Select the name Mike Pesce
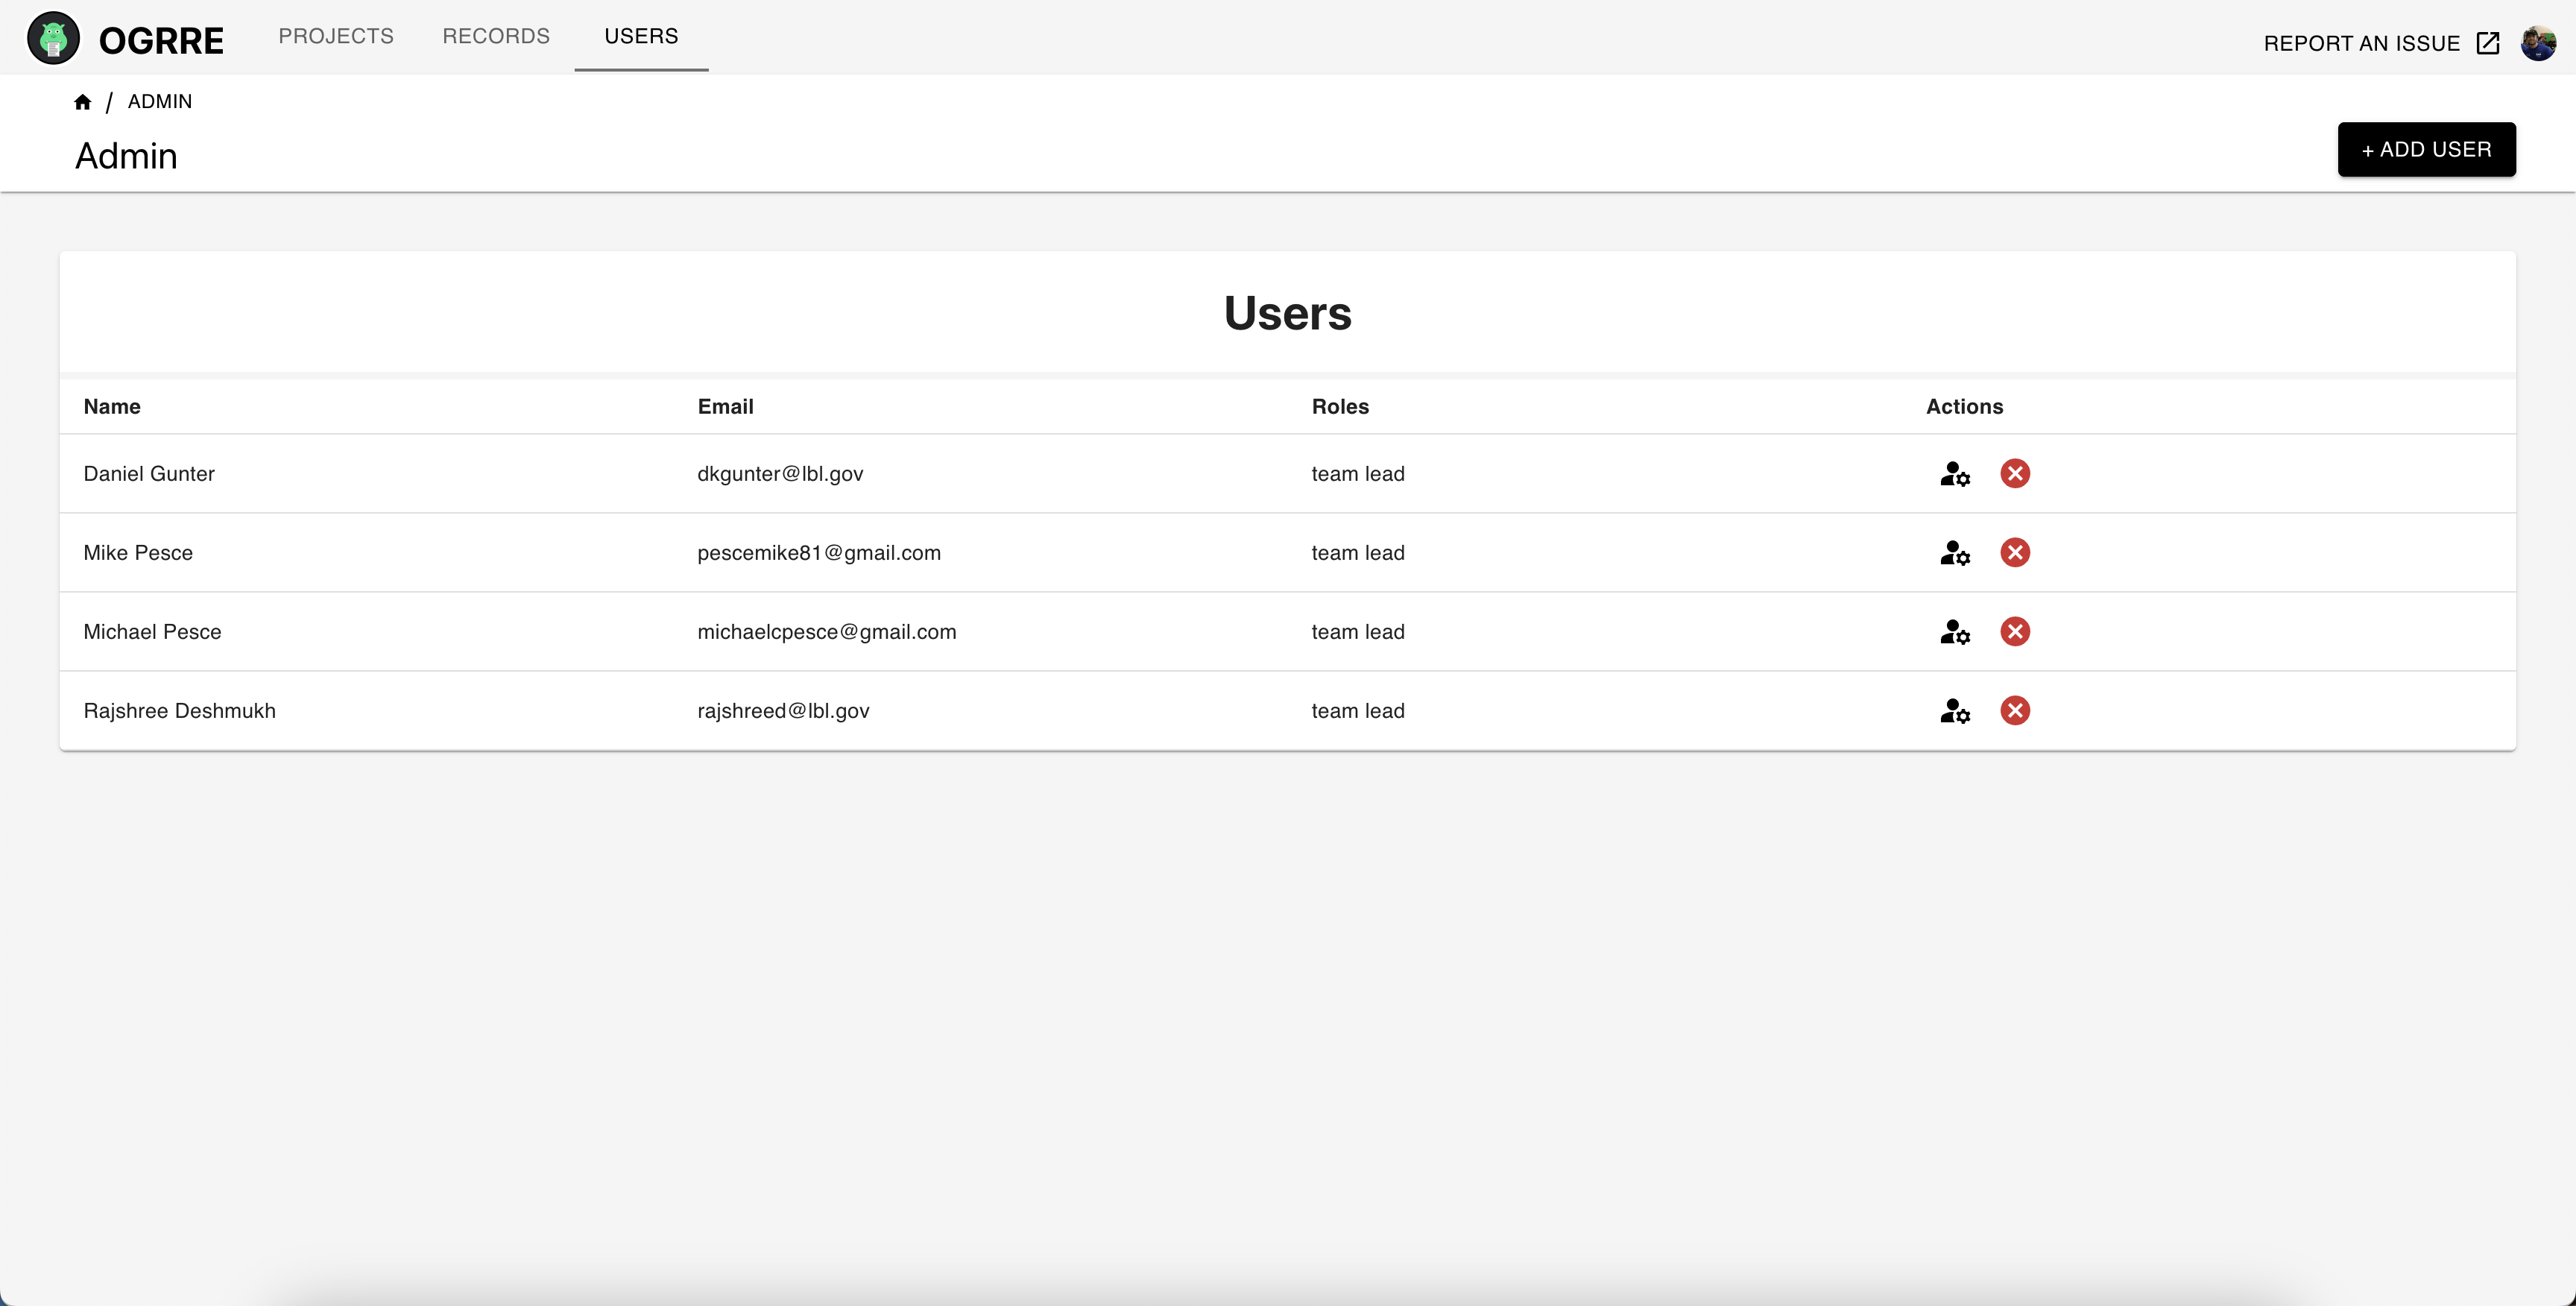2576x1306 pixels. pos(138,553)
